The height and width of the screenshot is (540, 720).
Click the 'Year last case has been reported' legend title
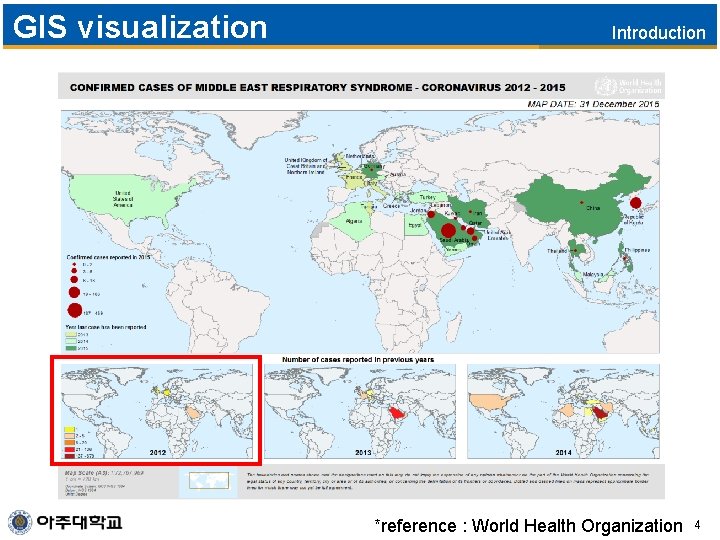tap(106, 327)
